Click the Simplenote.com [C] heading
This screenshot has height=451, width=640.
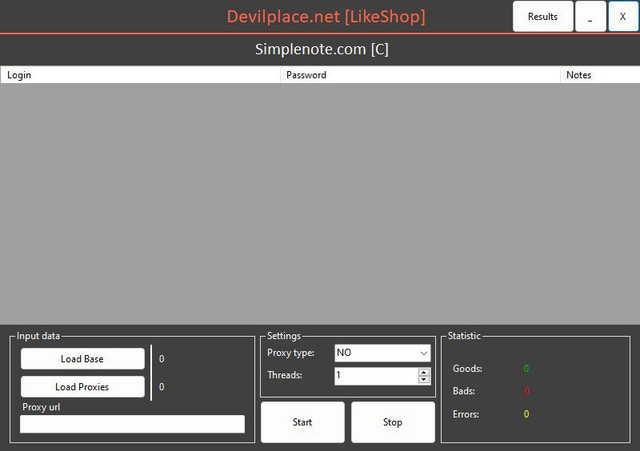click(322, 49)
